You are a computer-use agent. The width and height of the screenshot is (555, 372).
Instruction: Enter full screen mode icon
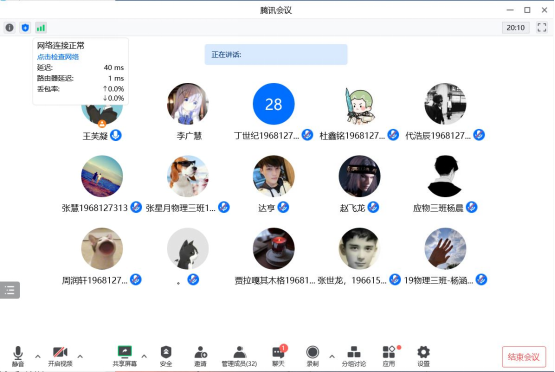pos(542,28)
